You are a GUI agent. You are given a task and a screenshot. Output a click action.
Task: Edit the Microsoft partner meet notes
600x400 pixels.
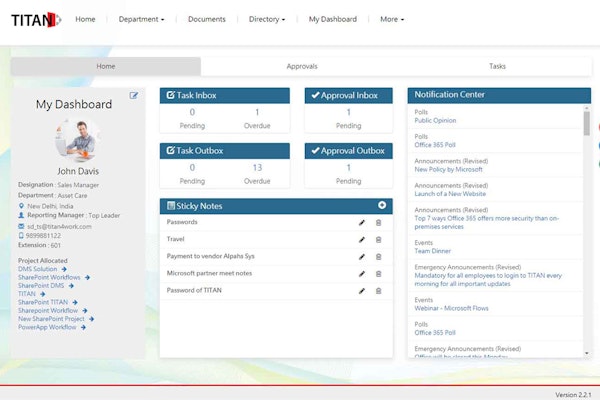tap(362, 273)
